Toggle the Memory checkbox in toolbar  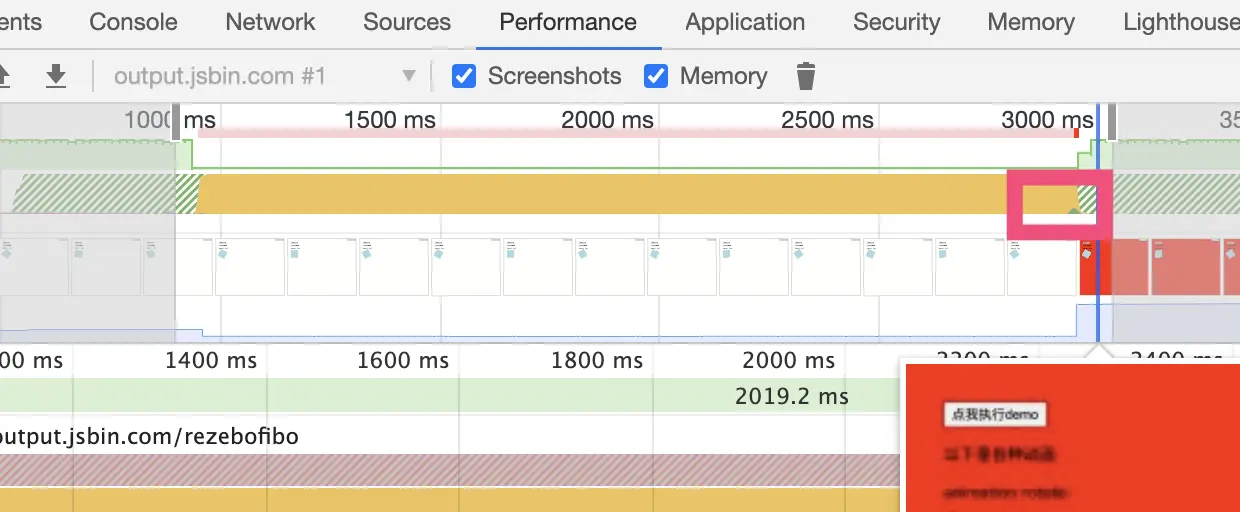[656, 76]
